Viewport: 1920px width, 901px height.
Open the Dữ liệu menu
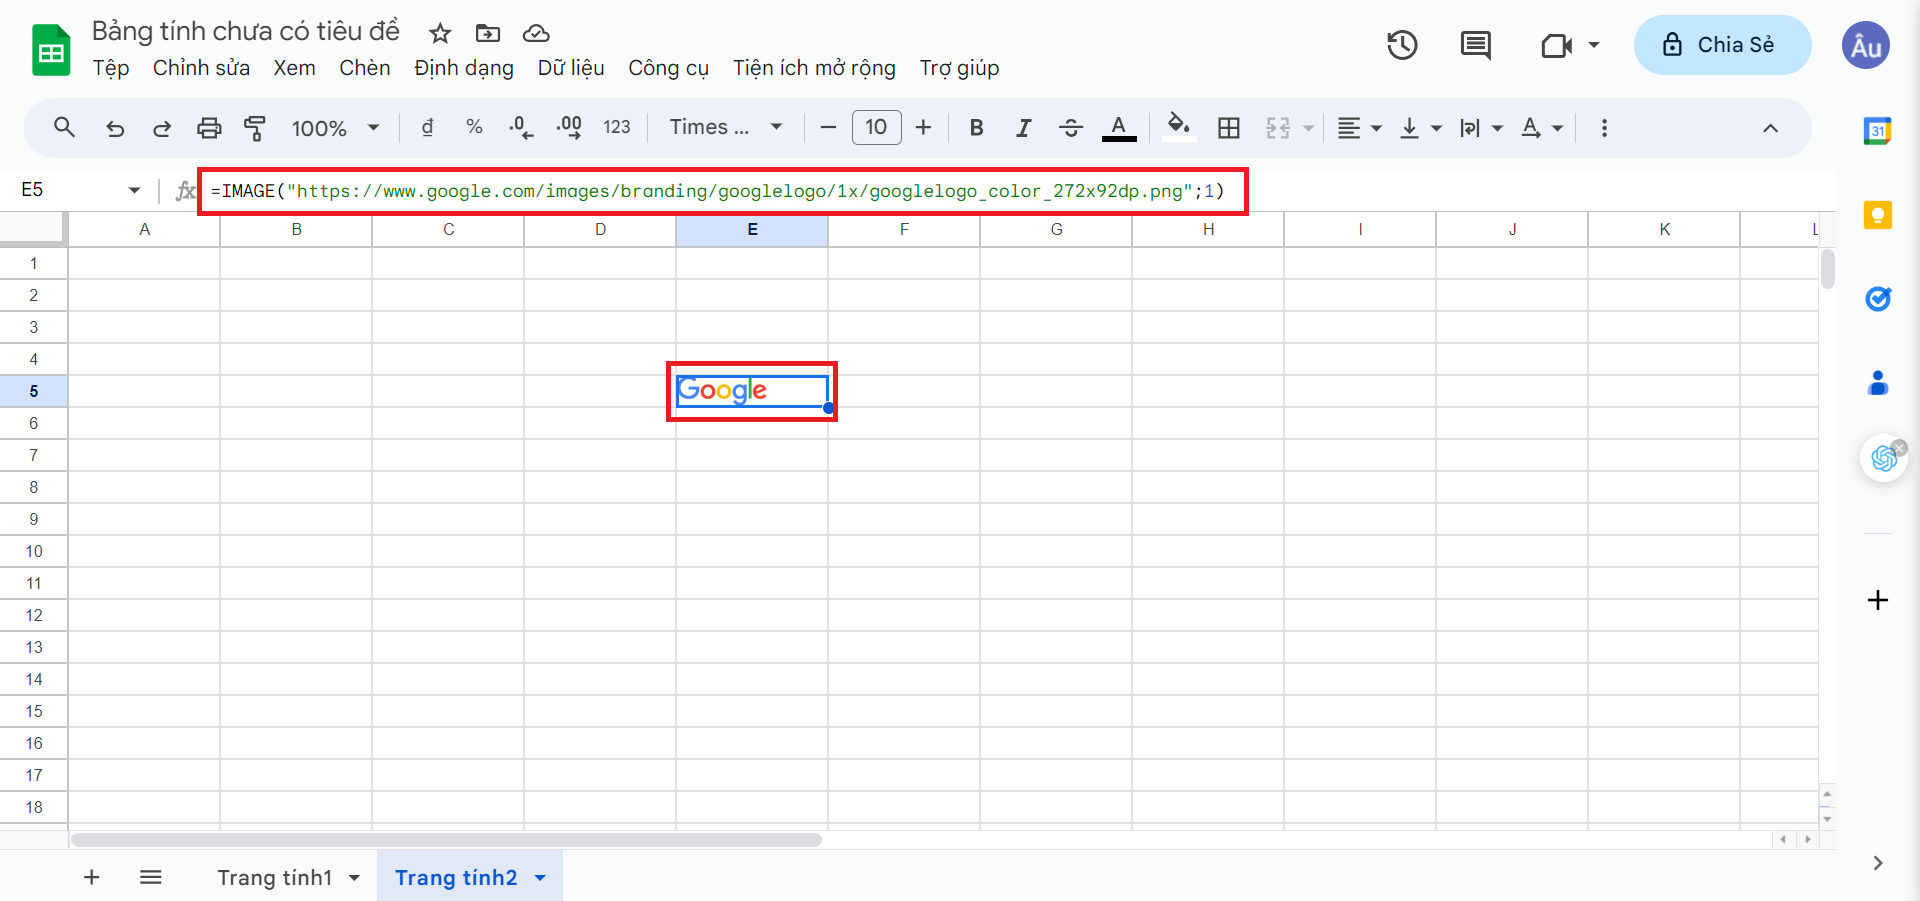click(x=571, y=68)
